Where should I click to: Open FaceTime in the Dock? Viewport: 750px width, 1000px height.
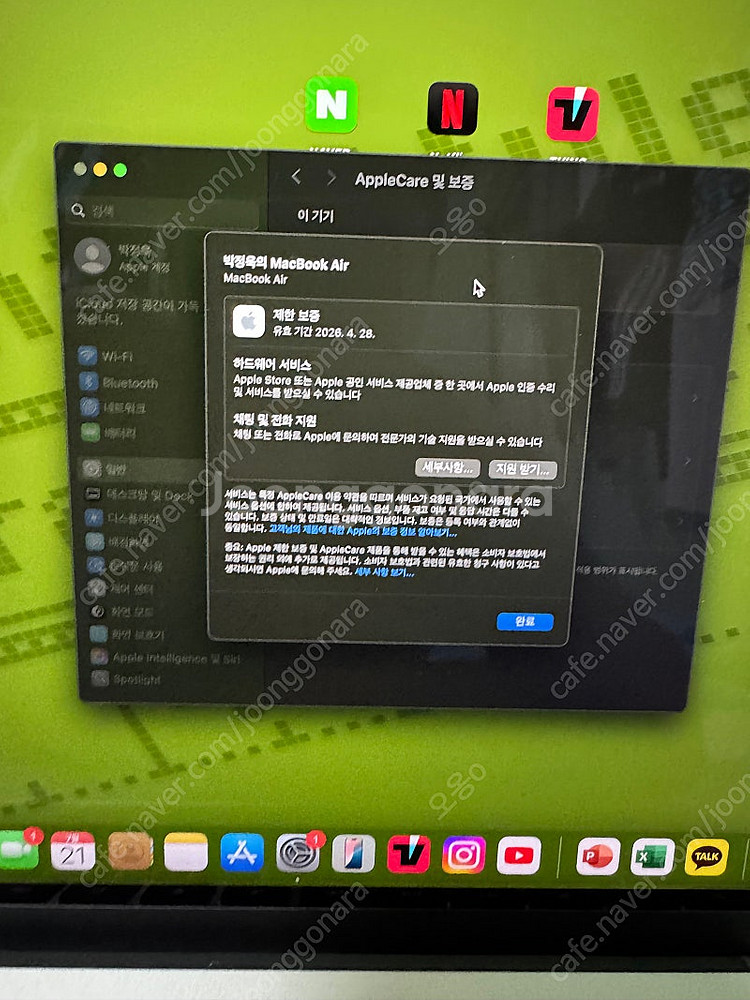pyautogui.click(x=18, y=849)
